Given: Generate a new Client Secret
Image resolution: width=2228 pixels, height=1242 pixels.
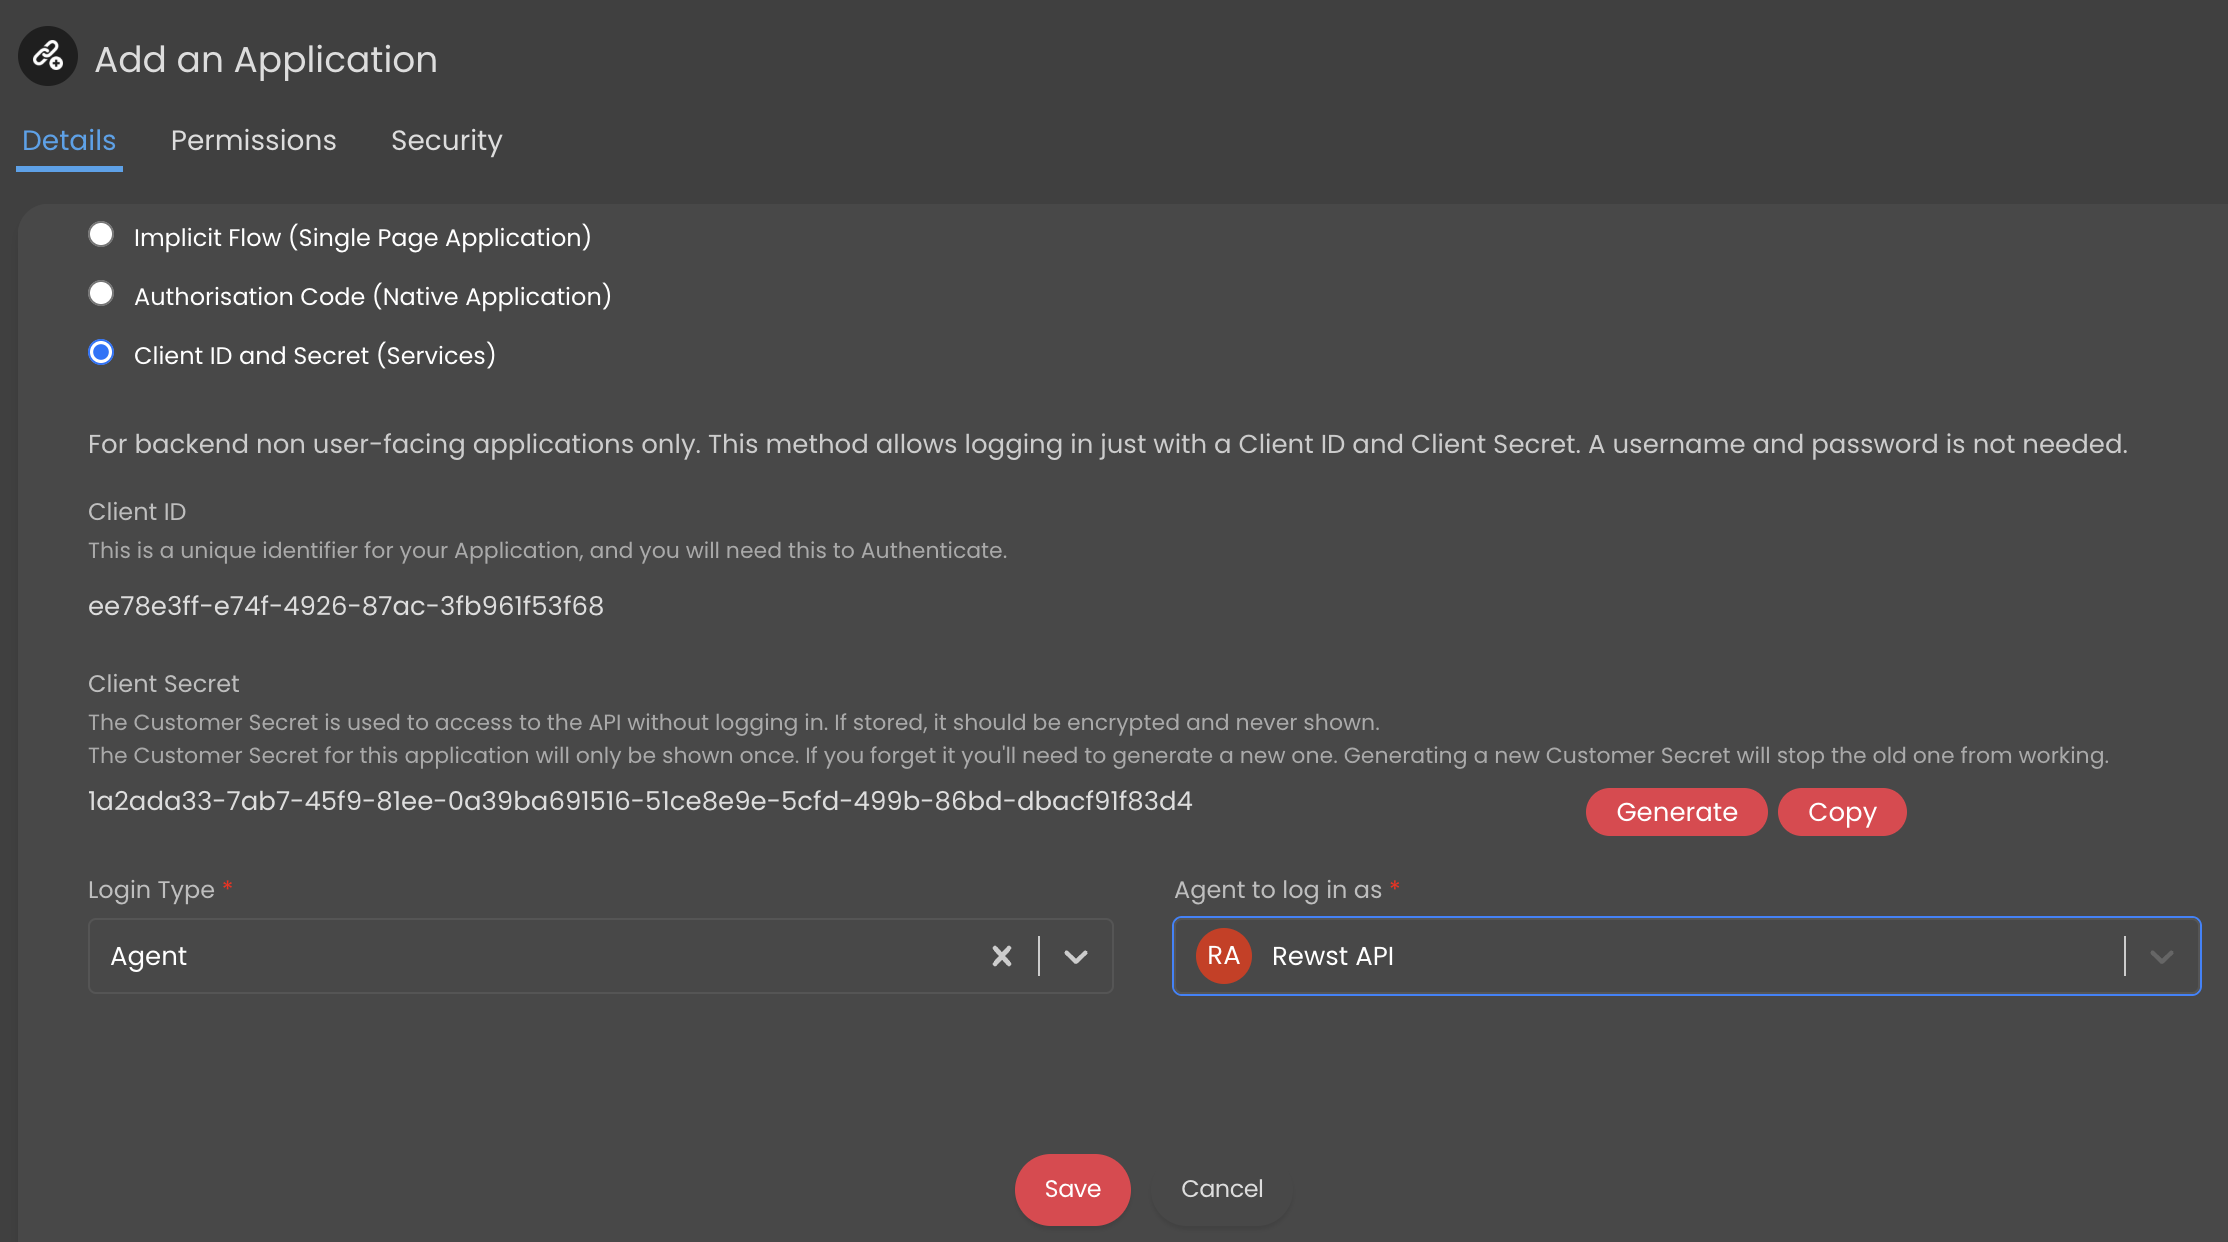Looking at the screenshot, I should click(1676, 812).
